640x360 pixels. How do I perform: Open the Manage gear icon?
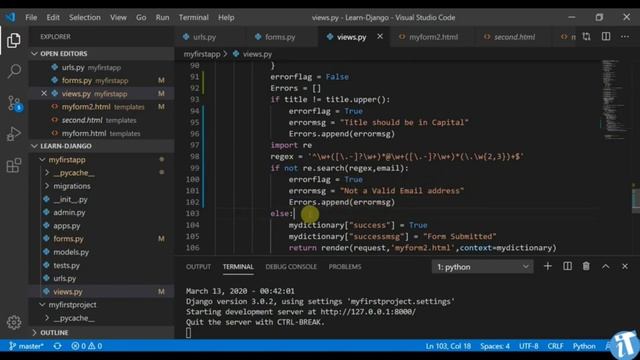point(13,322)
